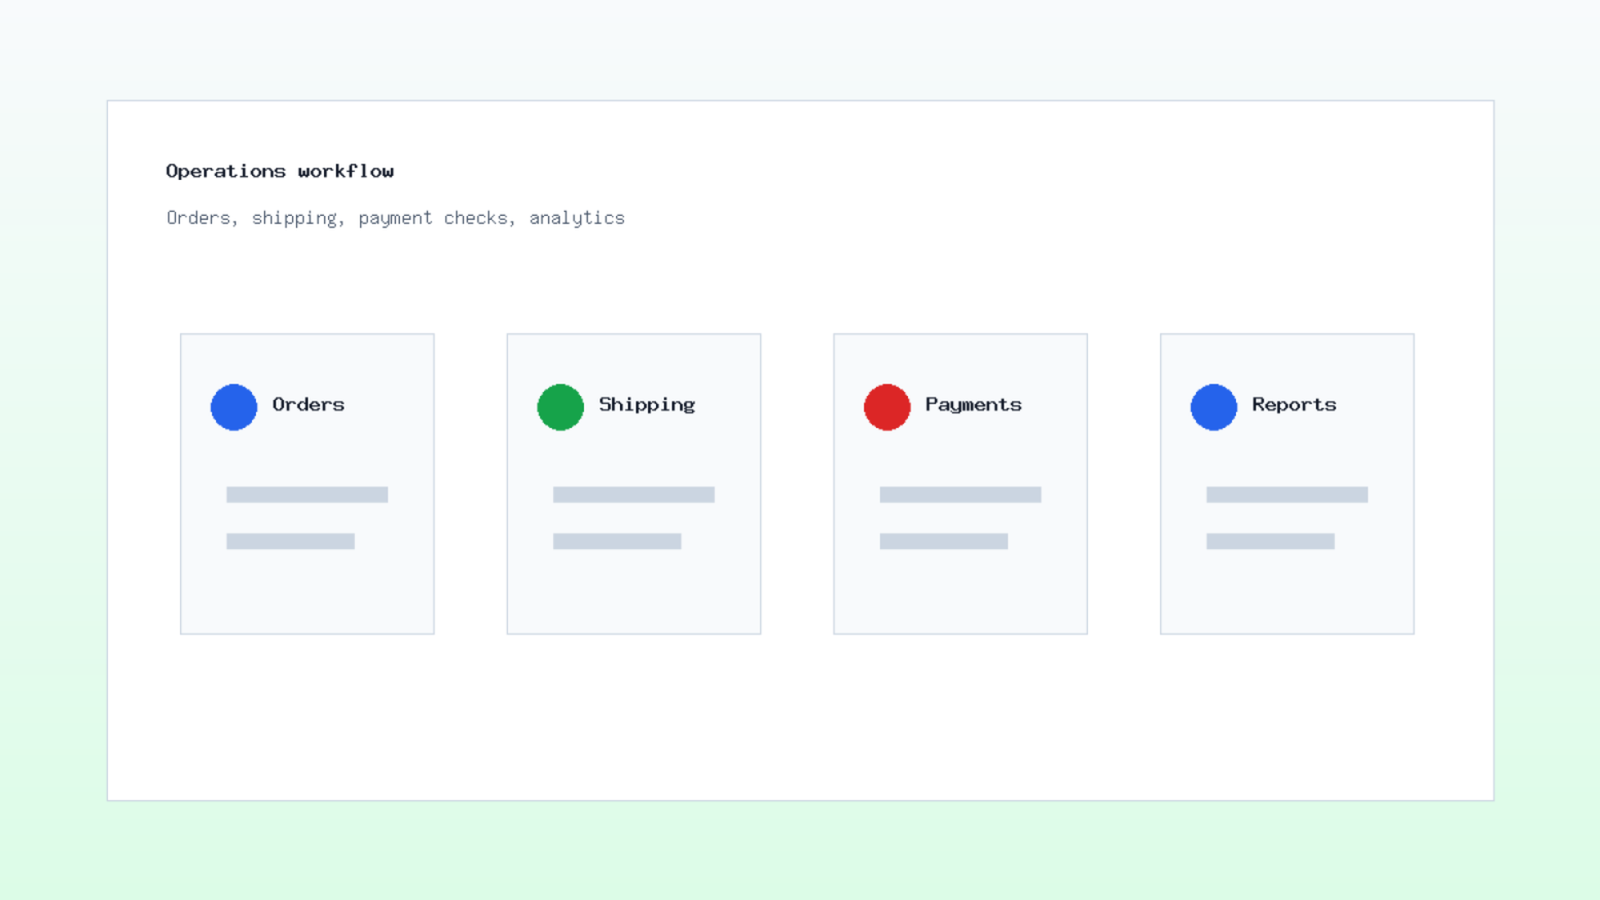Click the shorter placeholder bar in Shipping card
The image size is (1600, 900).
617,541
